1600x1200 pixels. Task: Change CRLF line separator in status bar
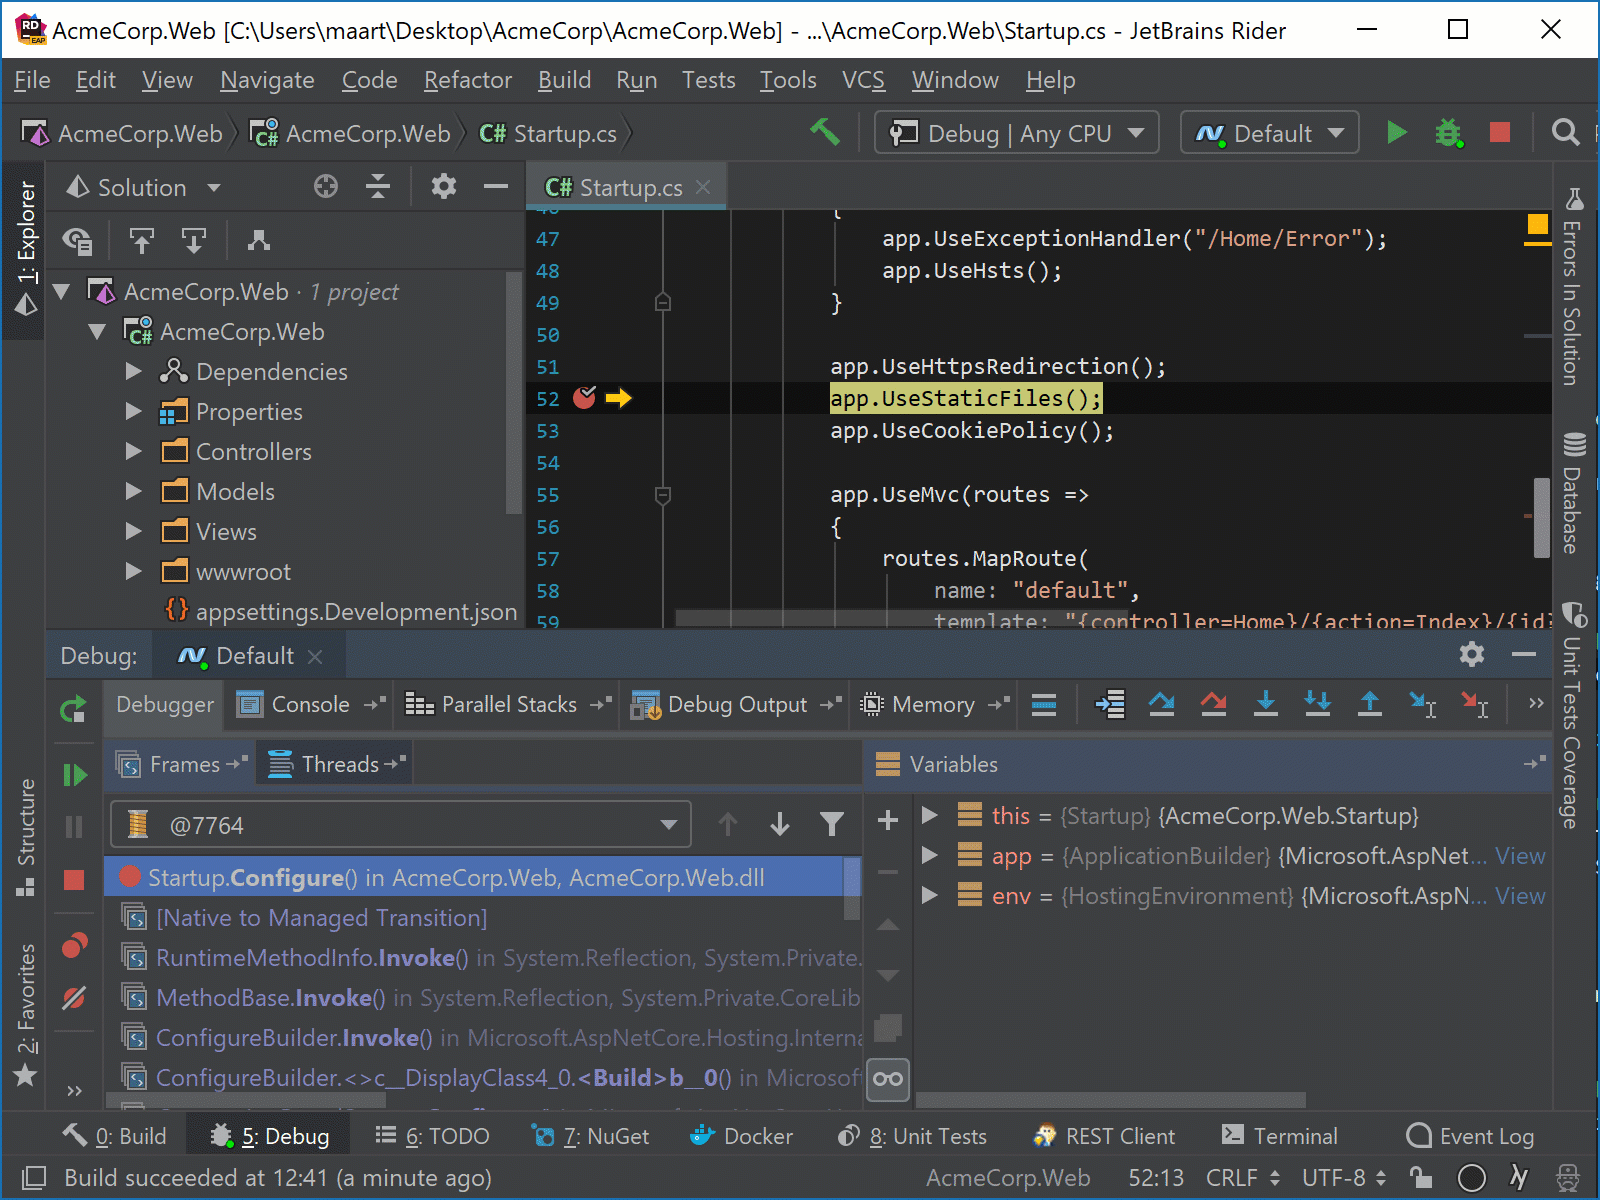1243,1177
